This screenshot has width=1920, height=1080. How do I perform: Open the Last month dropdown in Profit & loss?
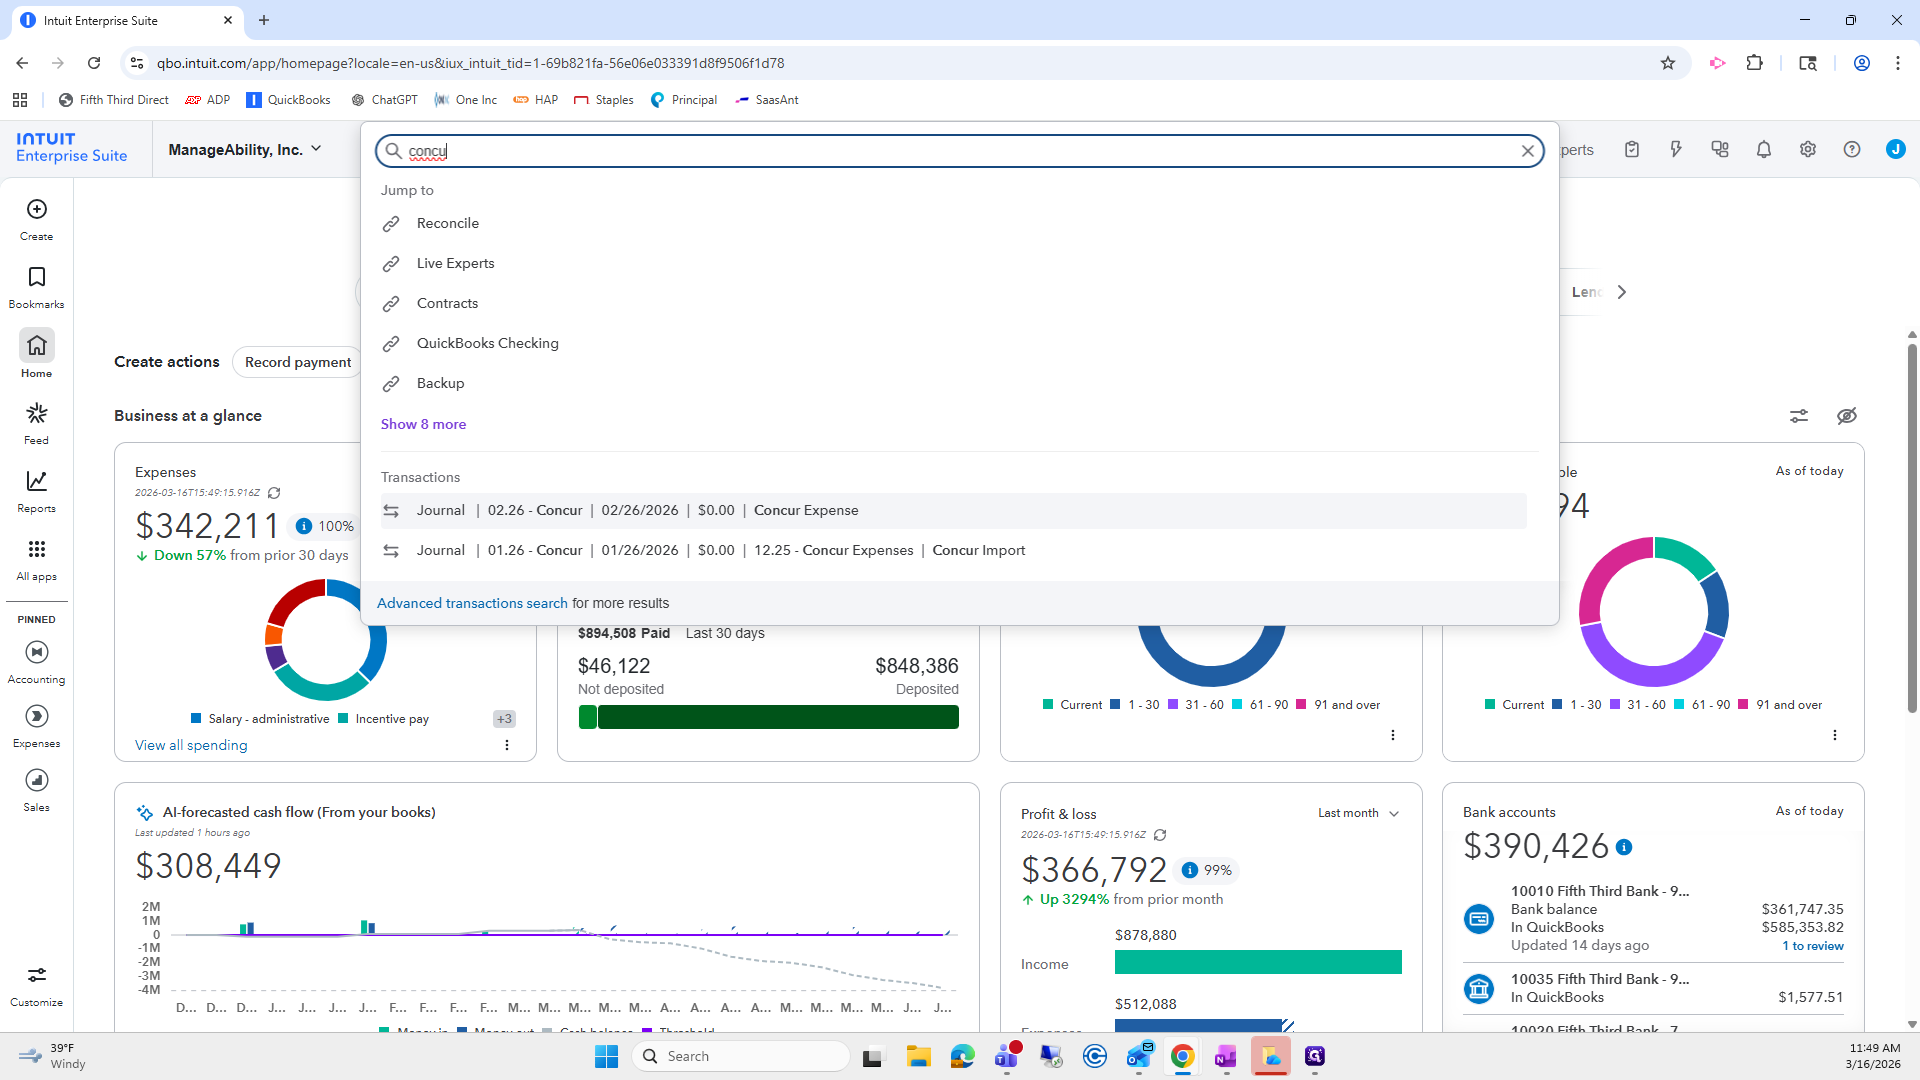(x=1358, y=813)
